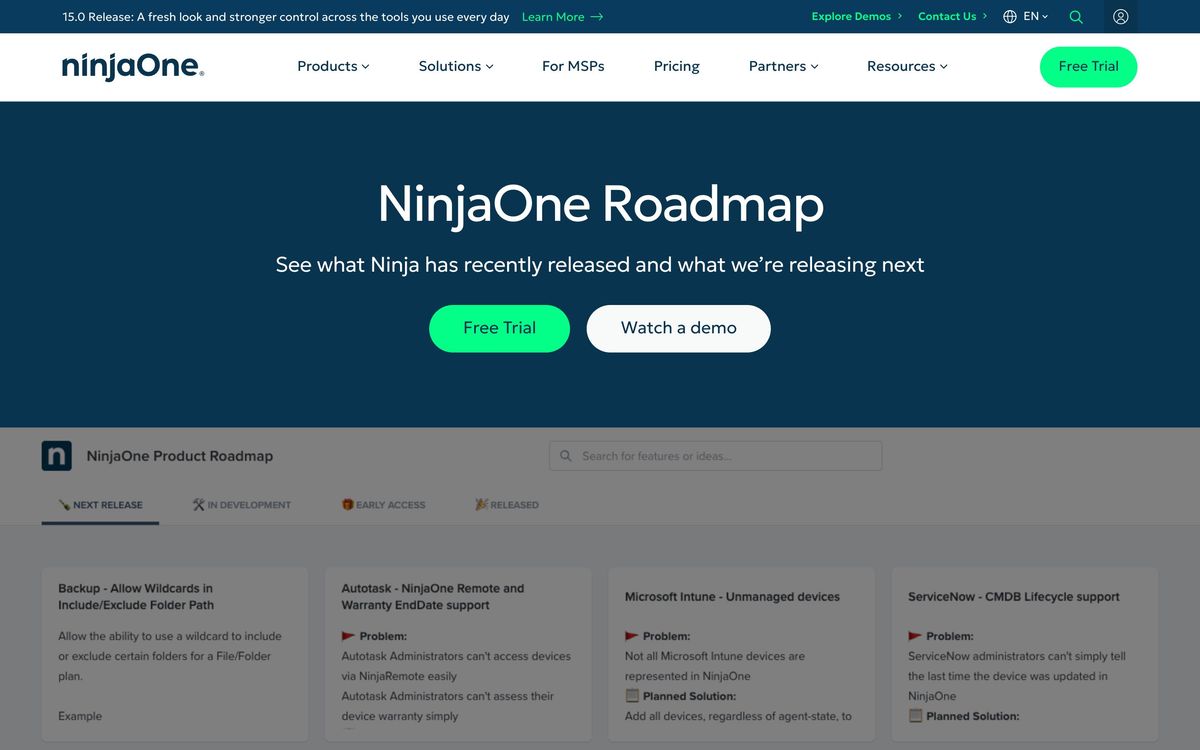Open the Autotask - NinjaOne Remote card title

coord(433,597)
